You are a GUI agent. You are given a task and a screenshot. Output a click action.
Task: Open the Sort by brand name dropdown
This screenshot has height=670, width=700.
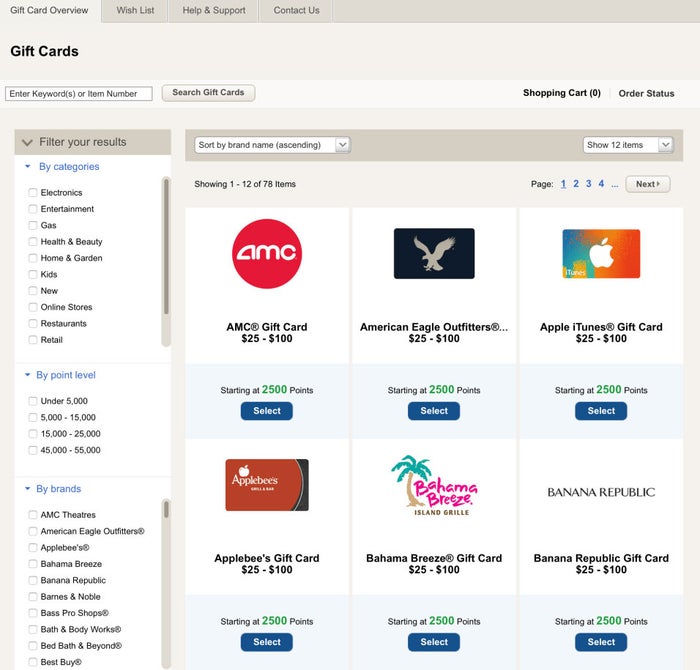click(272, 145)
